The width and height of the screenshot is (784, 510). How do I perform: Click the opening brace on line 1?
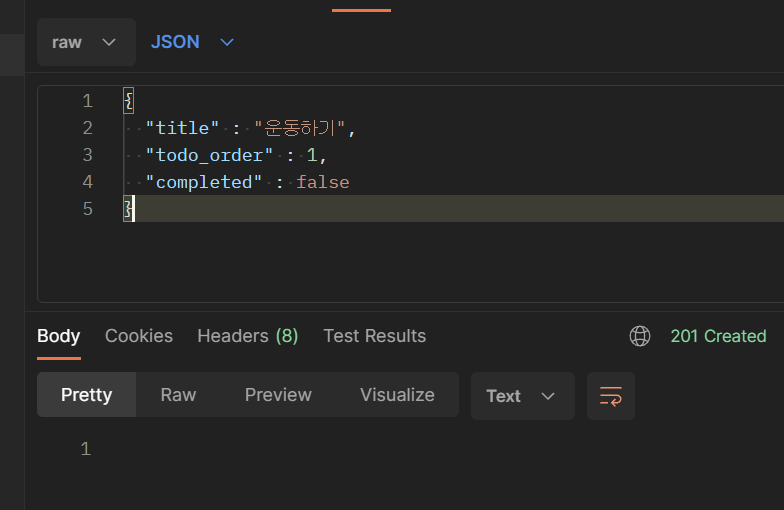[128, 101]
